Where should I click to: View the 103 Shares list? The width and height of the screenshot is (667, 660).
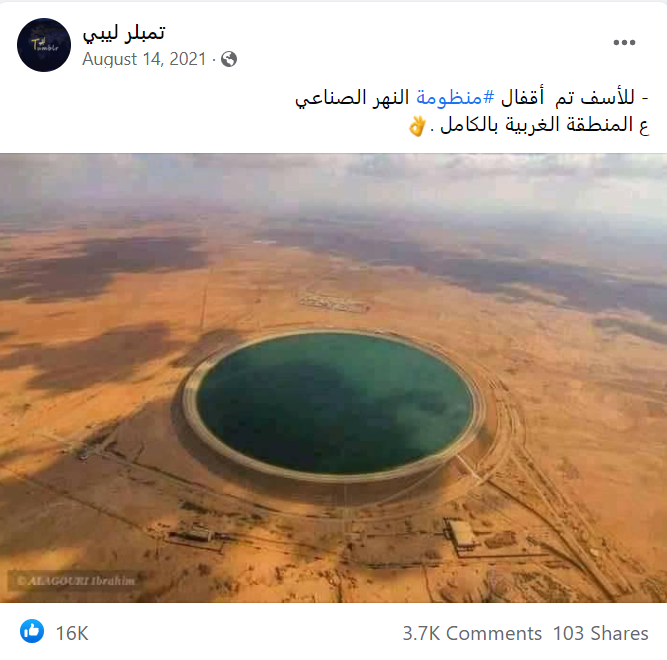[x=600, y=633]
